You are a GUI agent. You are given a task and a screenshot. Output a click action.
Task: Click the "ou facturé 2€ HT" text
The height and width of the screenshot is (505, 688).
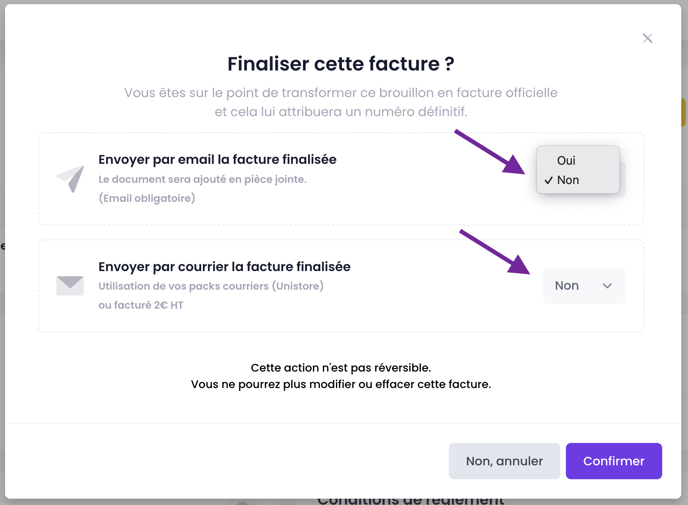coord(141,305)
